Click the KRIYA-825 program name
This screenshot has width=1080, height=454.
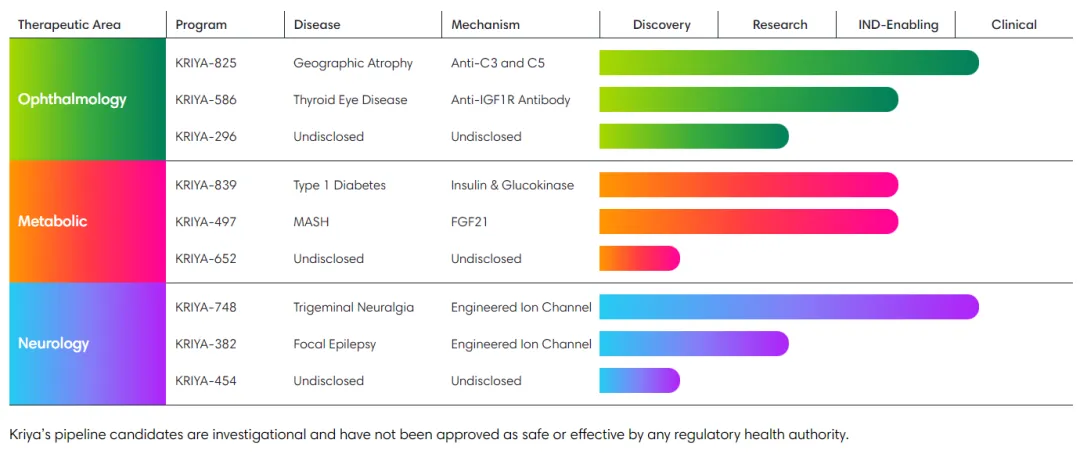206,63
